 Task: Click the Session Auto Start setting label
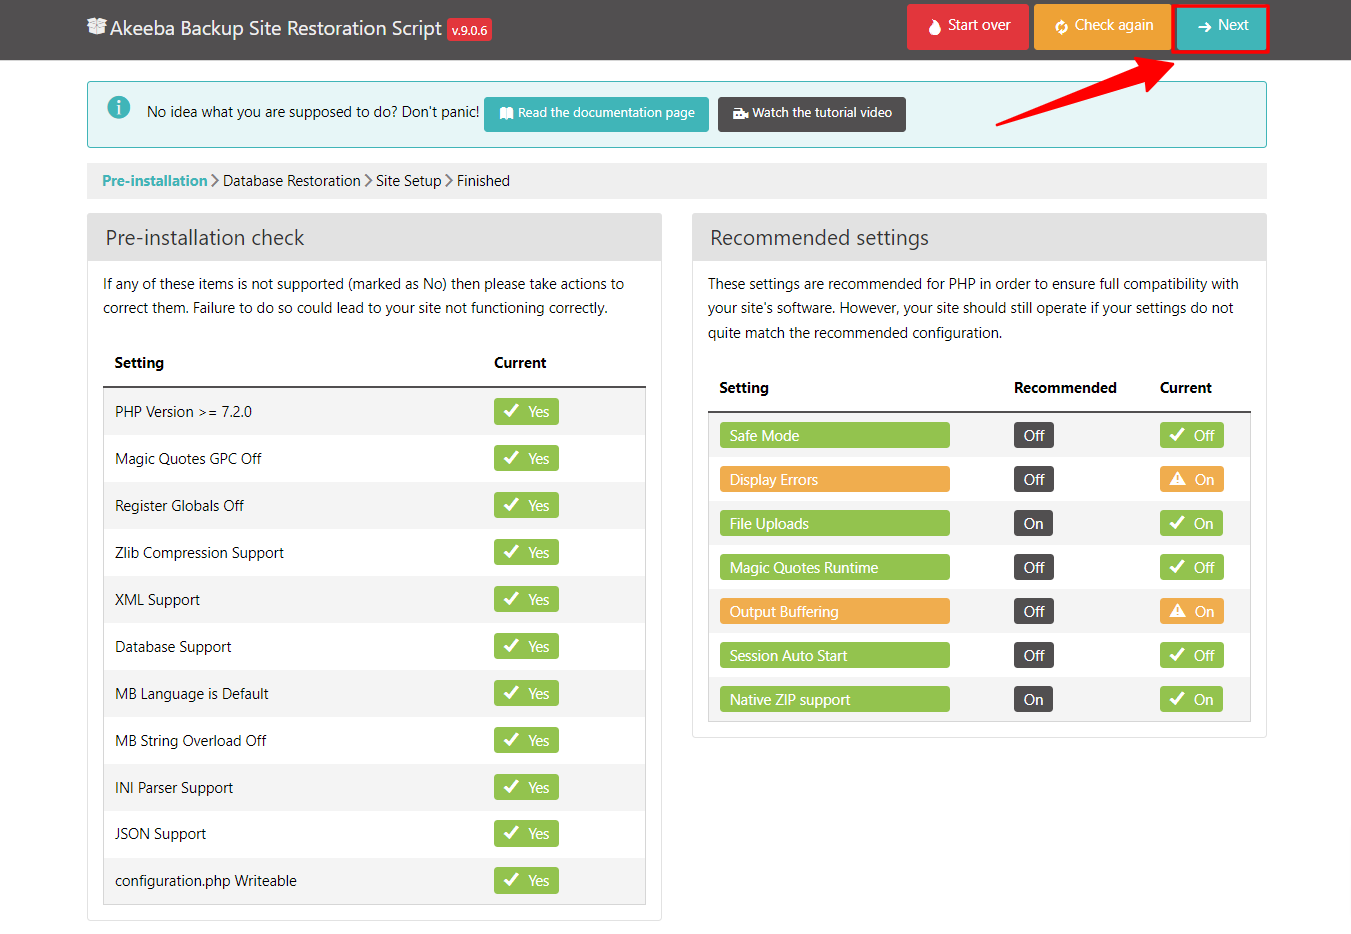coord(834,655)
